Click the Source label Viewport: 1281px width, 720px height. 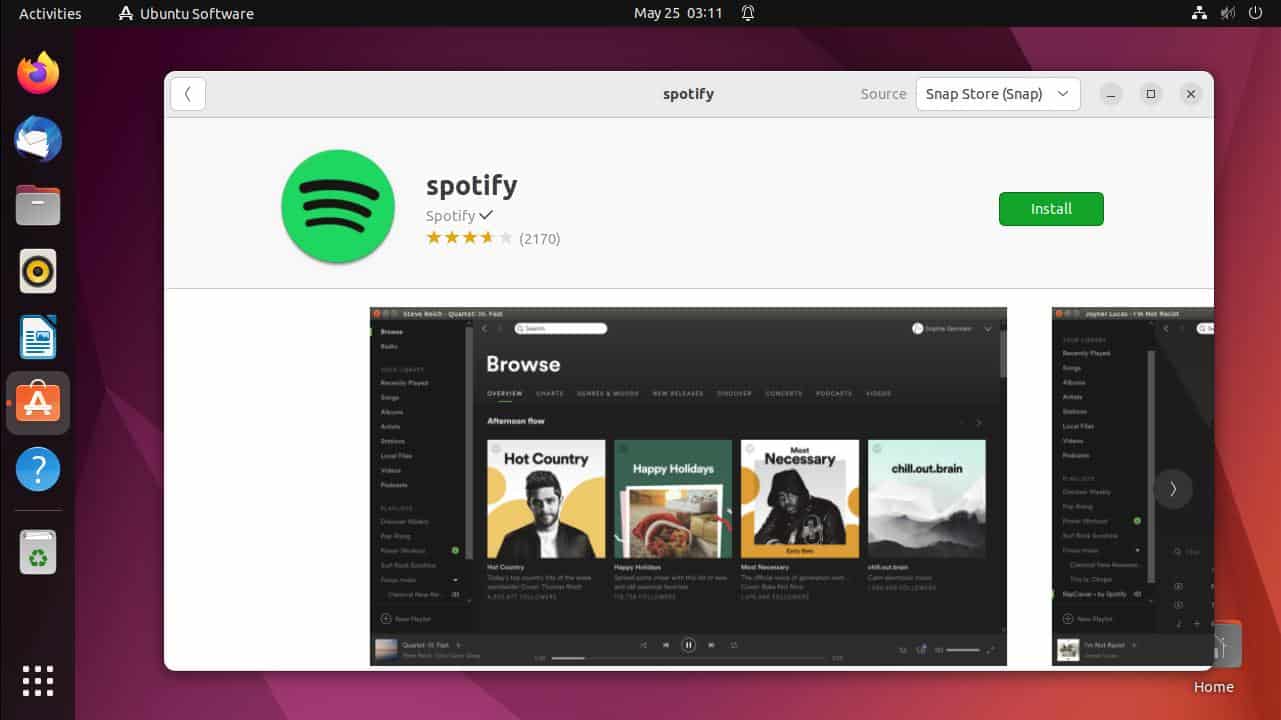[x=883, y=94]
